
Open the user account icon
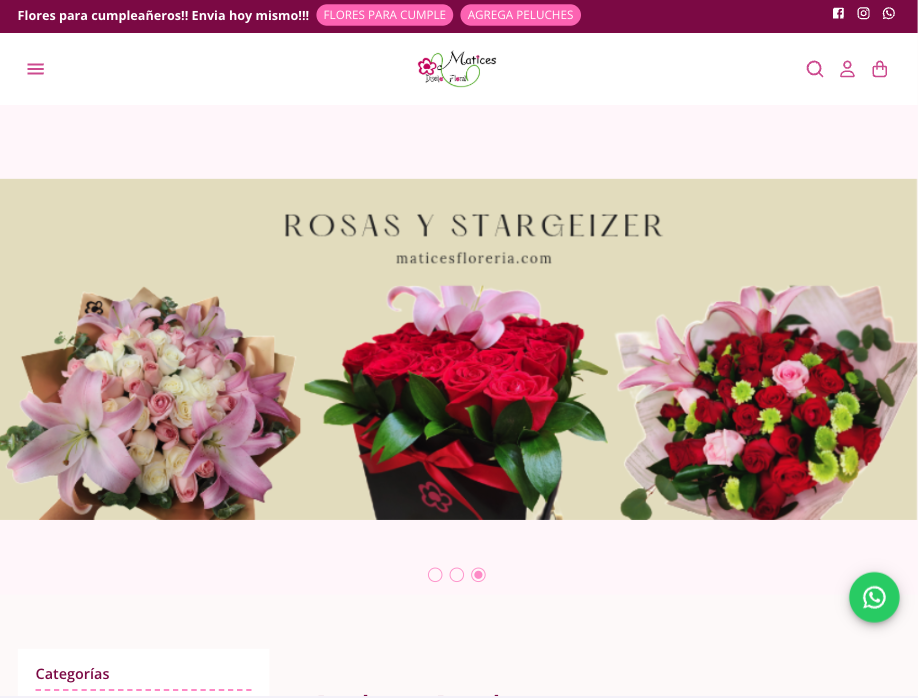(847, 69)
